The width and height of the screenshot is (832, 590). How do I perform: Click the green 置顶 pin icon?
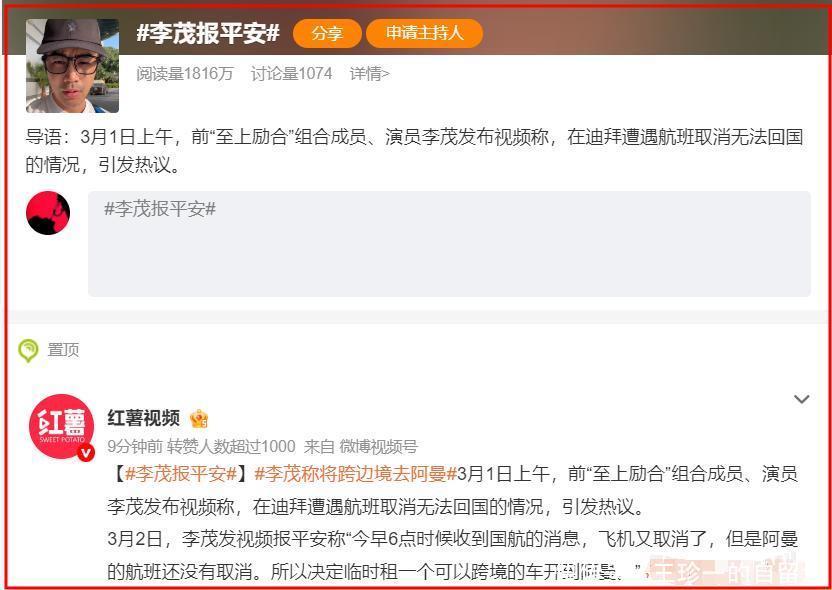[x=28, y=351]
